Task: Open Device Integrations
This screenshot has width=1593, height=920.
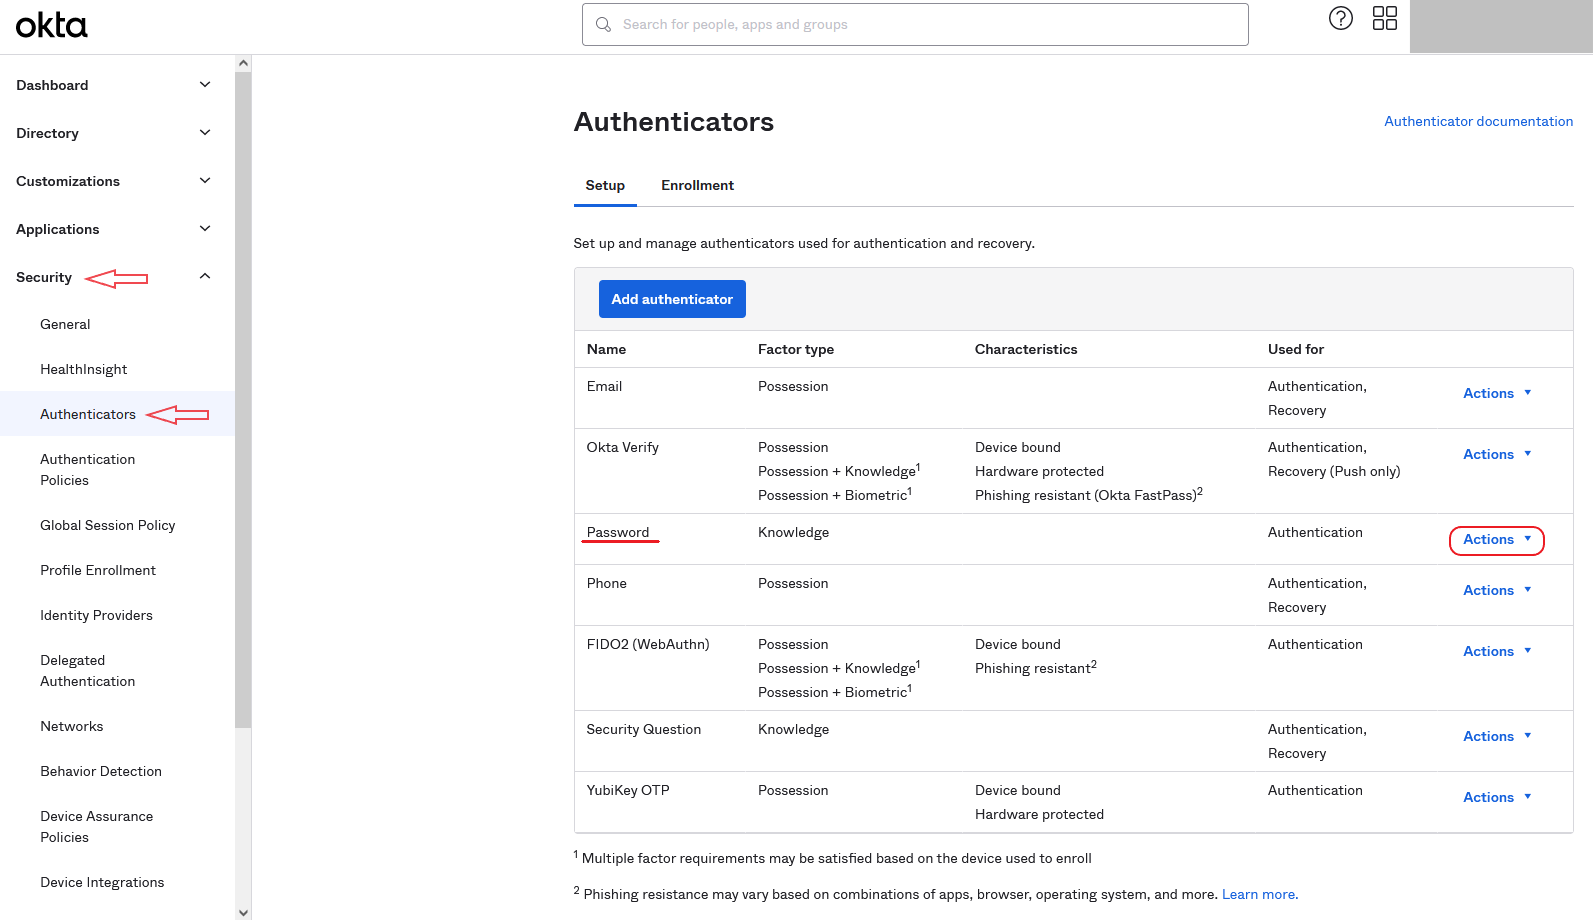Action: tap(102, 882)
